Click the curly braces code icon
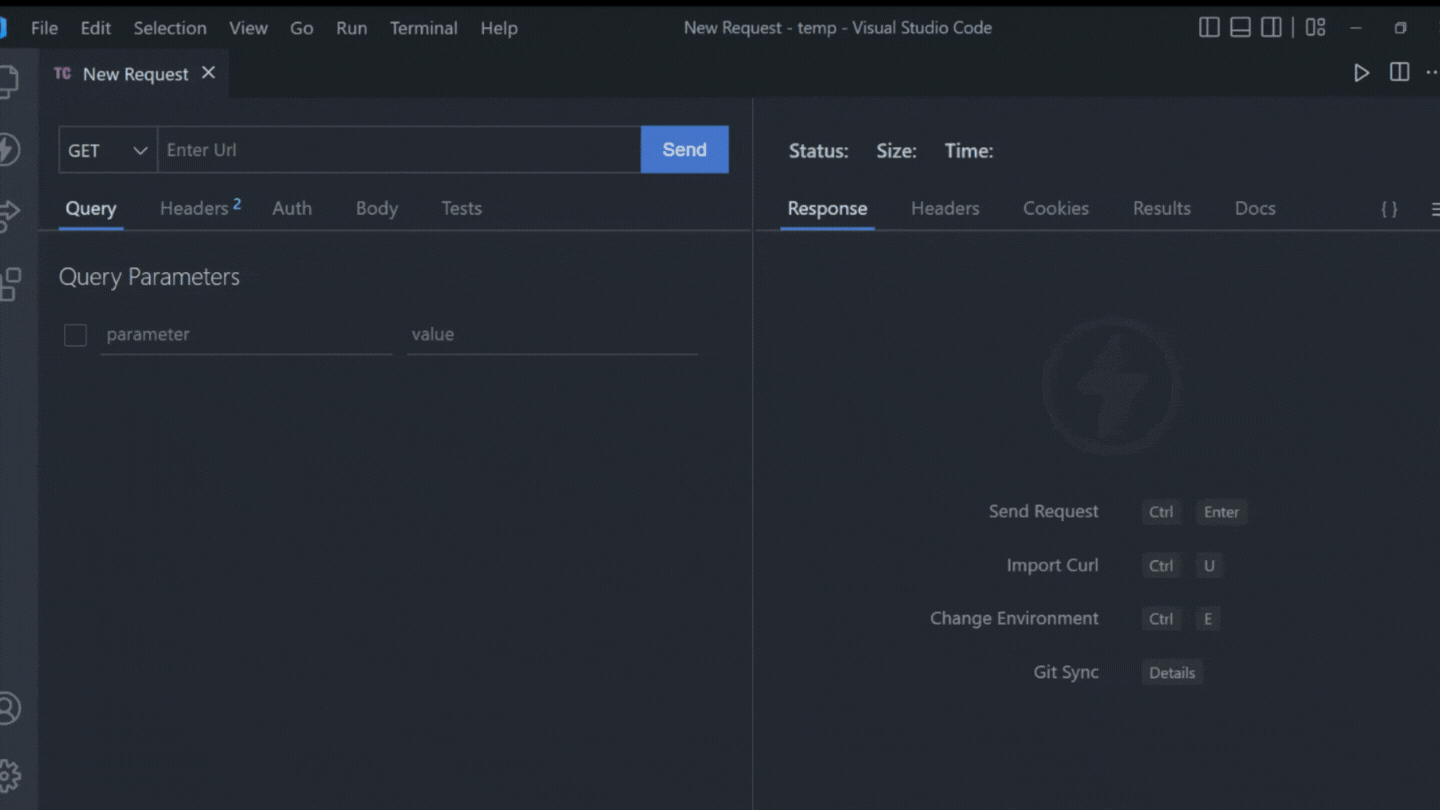 1389,209
